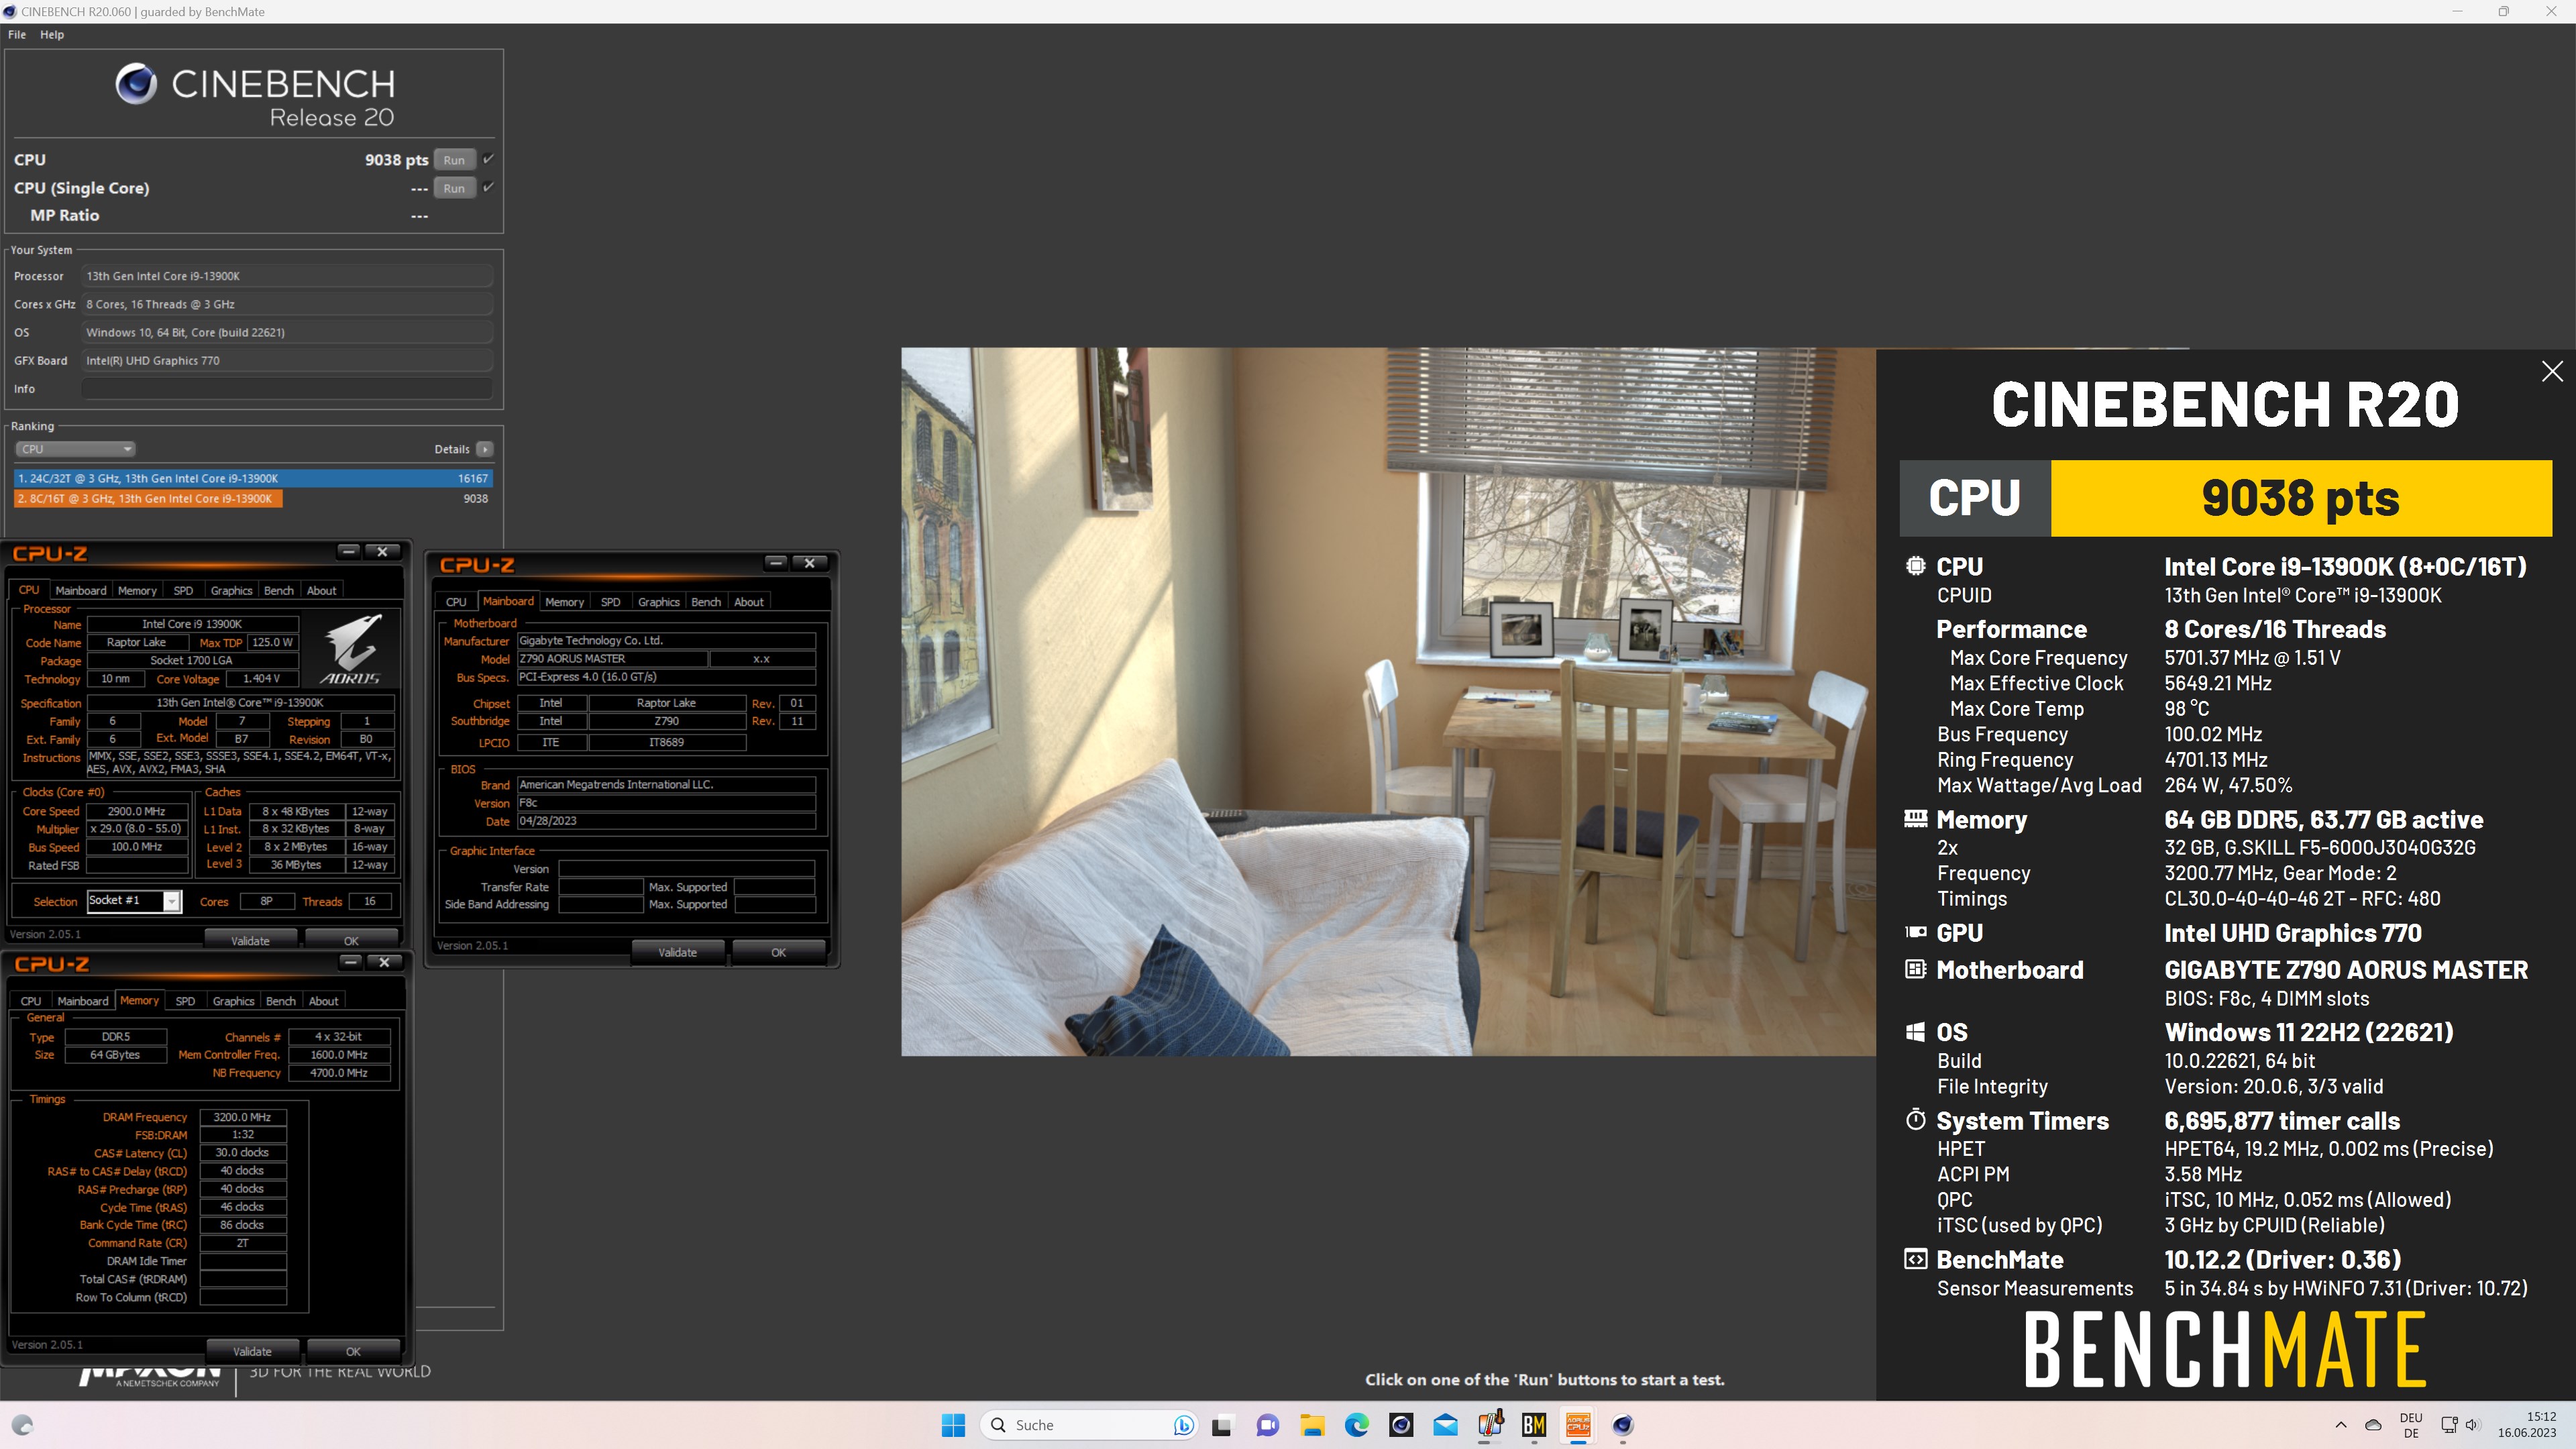Click the rendered room image

1388,701
